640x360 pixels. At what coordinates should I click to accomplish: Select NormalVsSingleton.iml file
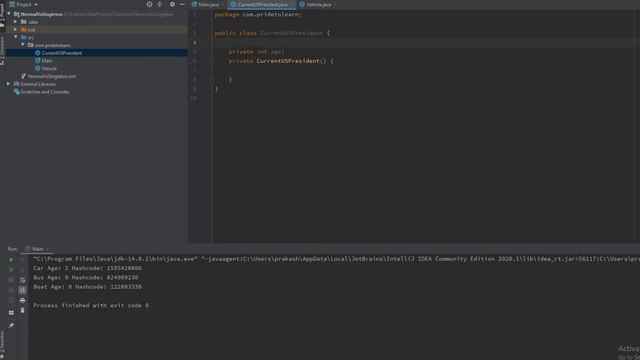(51, 76)
